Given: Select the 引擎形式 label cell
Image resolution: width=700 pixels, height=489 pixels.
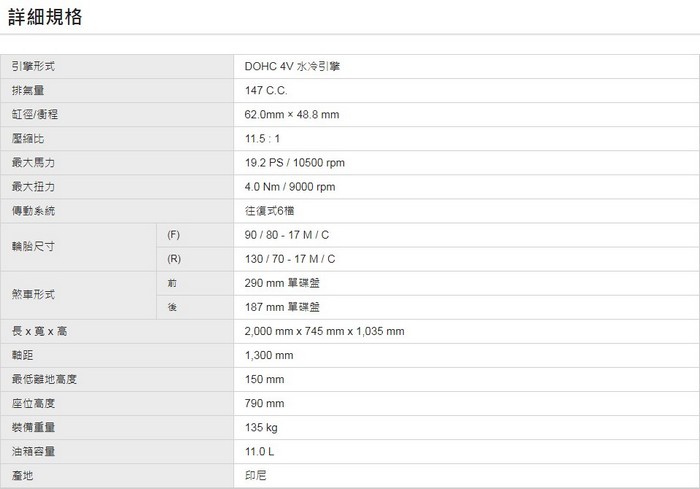Looking at the screenshot, I should tap(32, 66).
